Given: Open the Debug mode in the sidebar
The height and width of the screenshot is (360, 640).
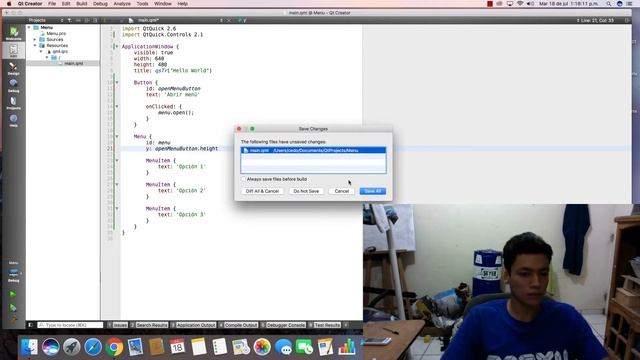Looking at the screenshot, I should [13, 85].
